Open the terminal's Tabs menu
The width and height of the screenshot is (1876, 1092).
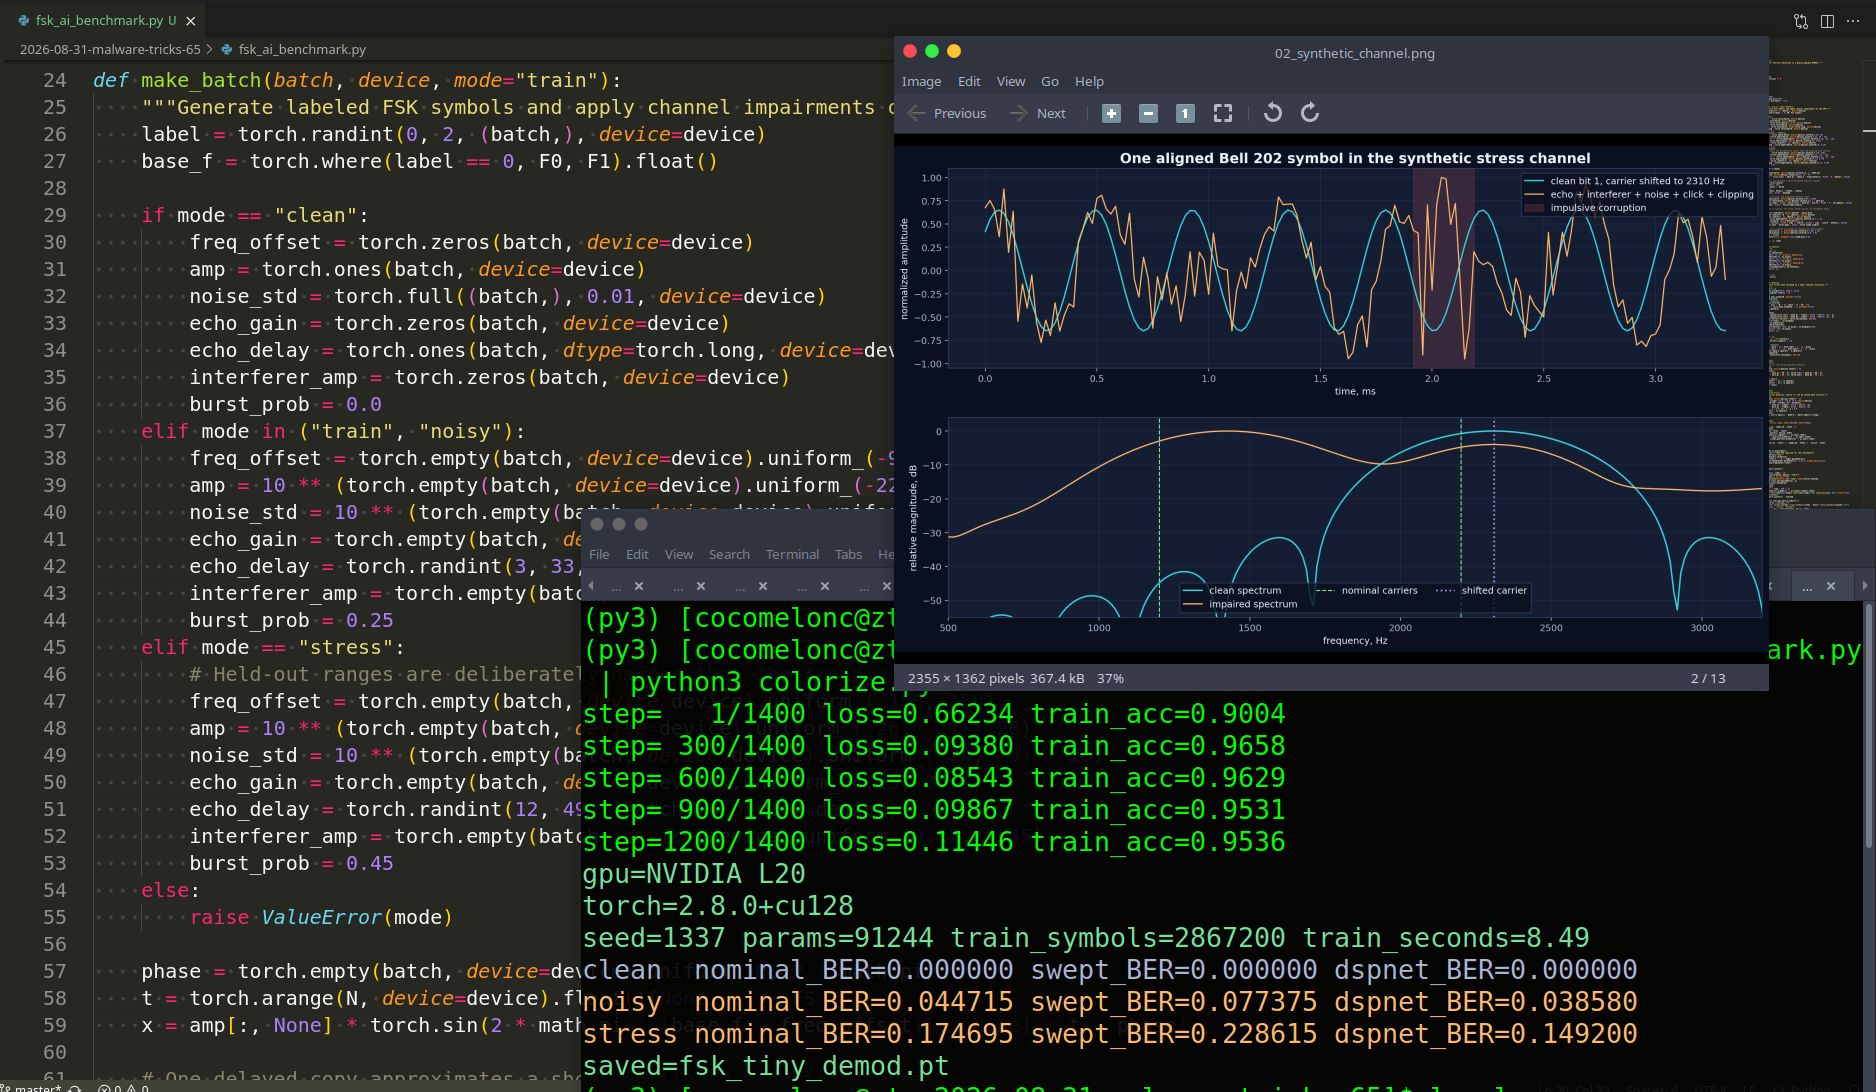point(848,555)
